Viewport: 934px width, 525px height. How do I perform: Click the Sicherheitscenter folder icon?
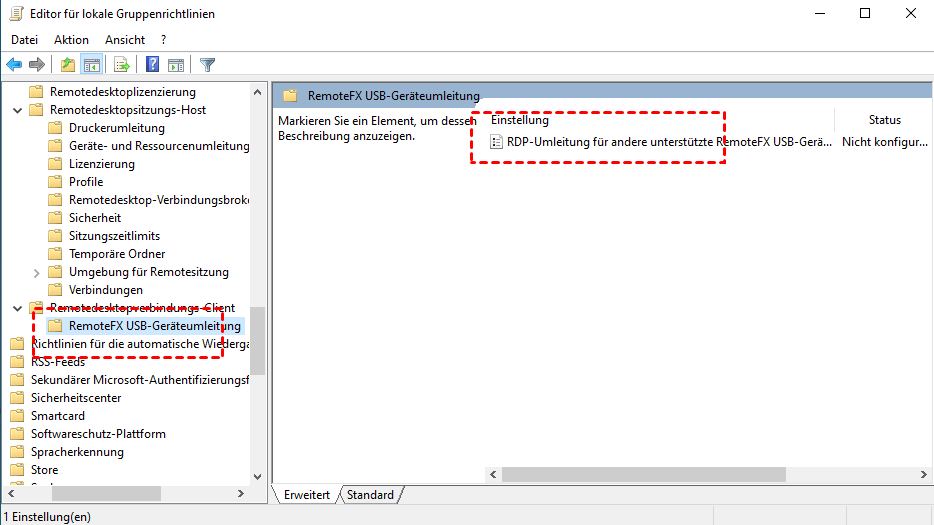[17, 397]
